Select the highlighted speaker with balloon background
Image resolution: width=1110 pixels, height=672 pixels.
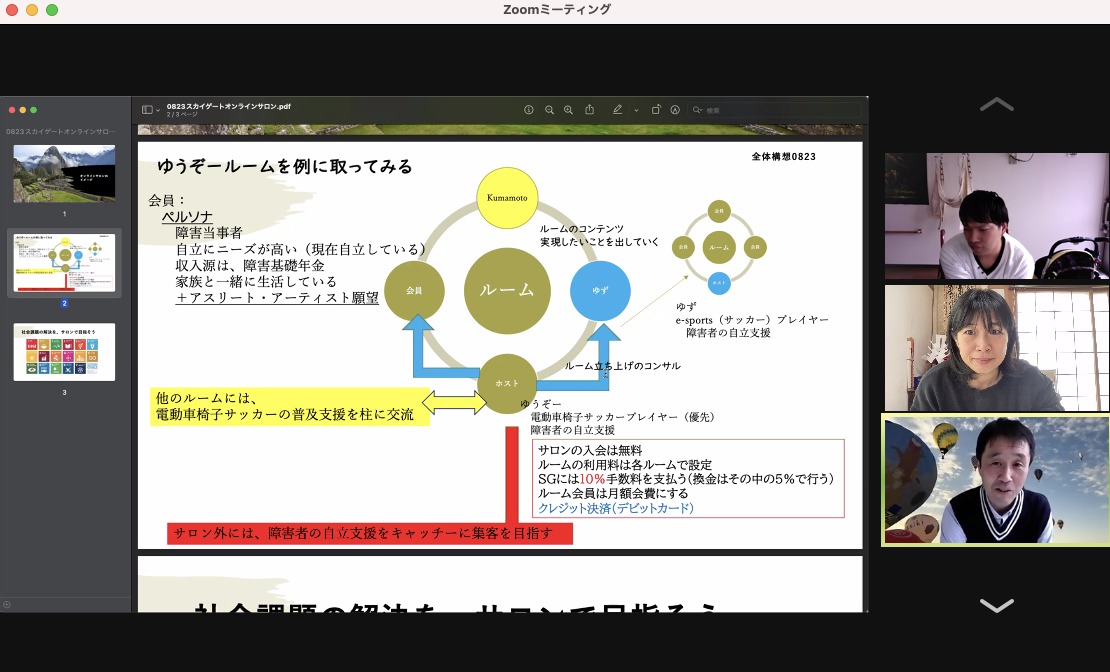point(996,480)
